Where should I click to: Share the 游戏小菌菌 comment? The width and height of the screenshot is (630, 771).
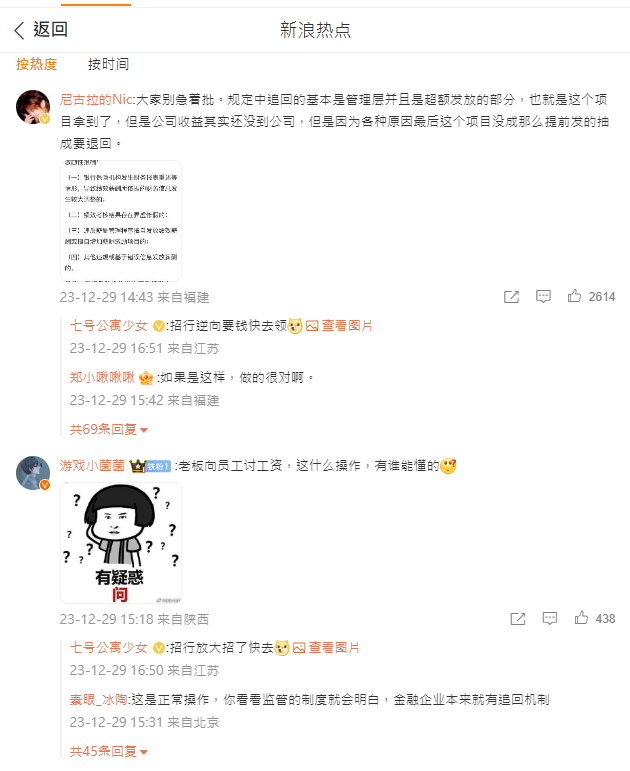[x=518, y=619]
